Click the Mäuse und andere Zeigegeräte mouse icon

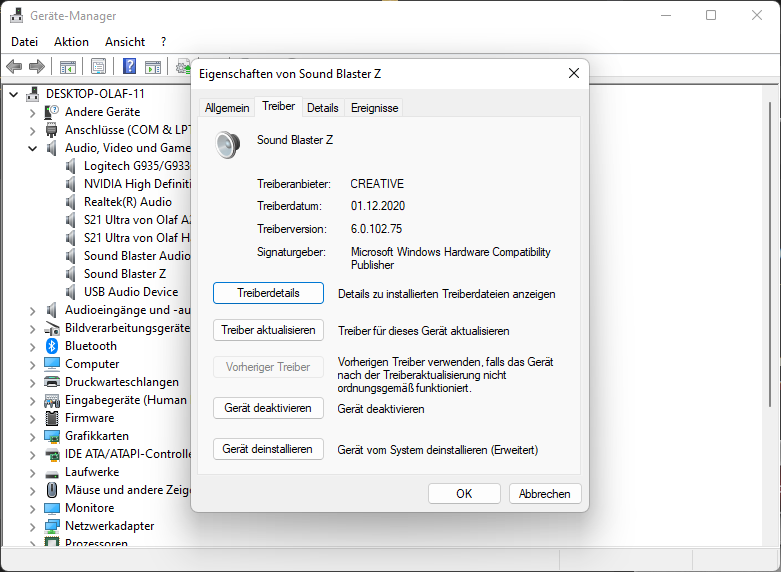tap(52, 490)
